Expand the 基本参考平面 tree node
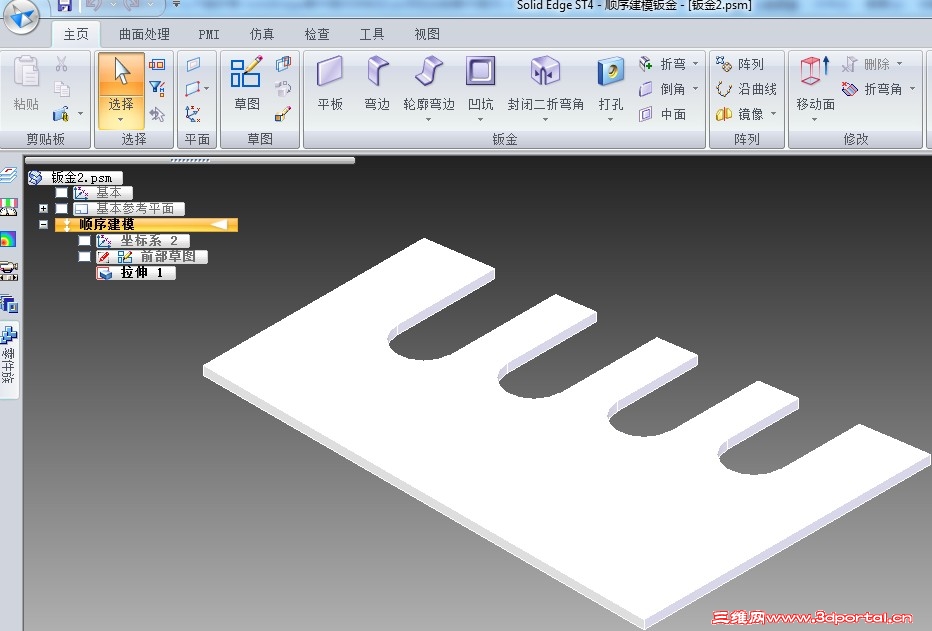The width and height of the screenshot is (932, 631). pos(43,209)
